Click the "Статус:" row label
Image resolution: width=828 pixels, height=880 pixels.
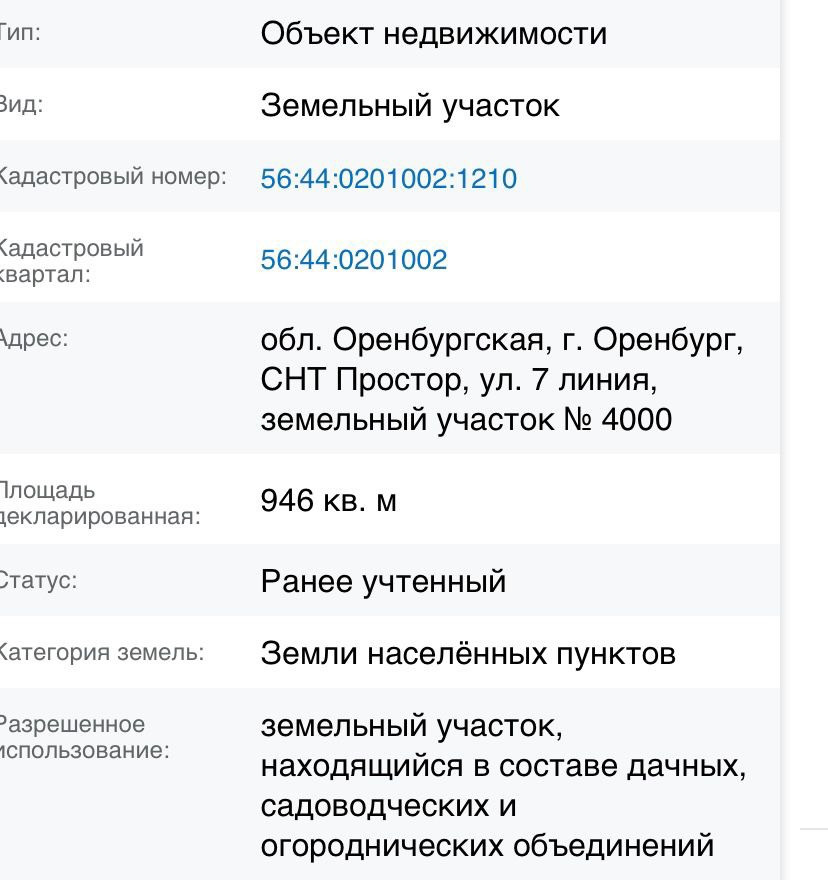tap(38, 580)
